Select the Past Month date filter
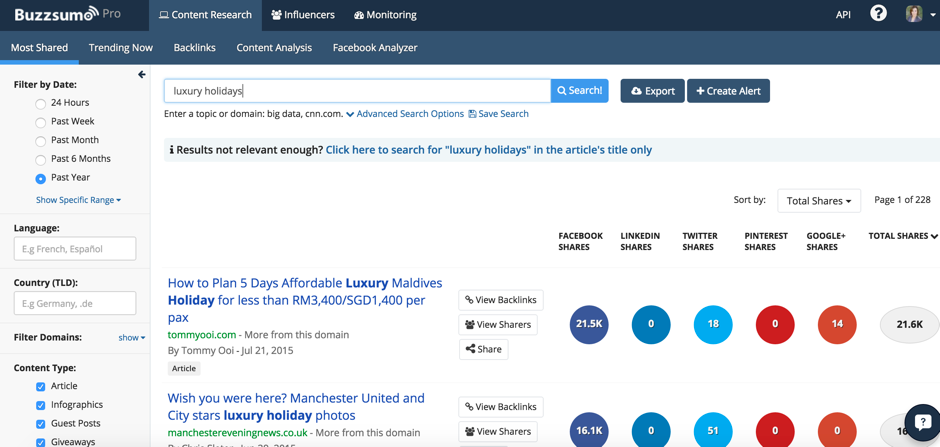 click(41, 141)
